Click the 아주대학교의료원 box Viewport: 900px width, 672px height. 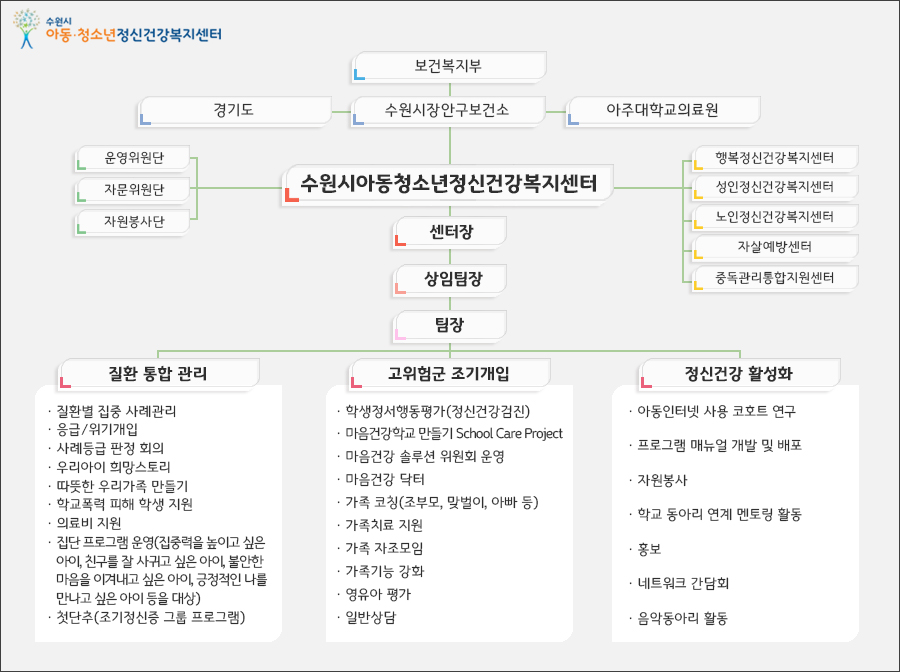point(663,110)
